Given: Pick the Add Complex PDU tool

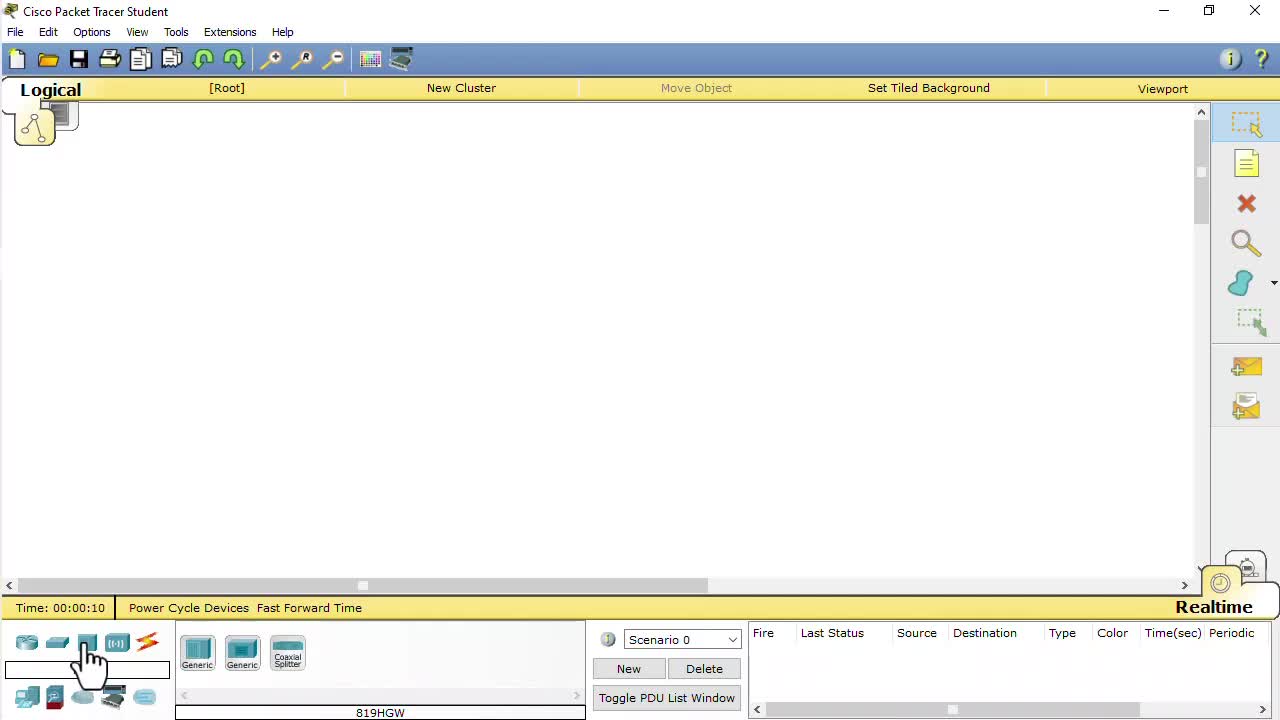Looking at the screenshot, I should click(x=1246, y=406).
